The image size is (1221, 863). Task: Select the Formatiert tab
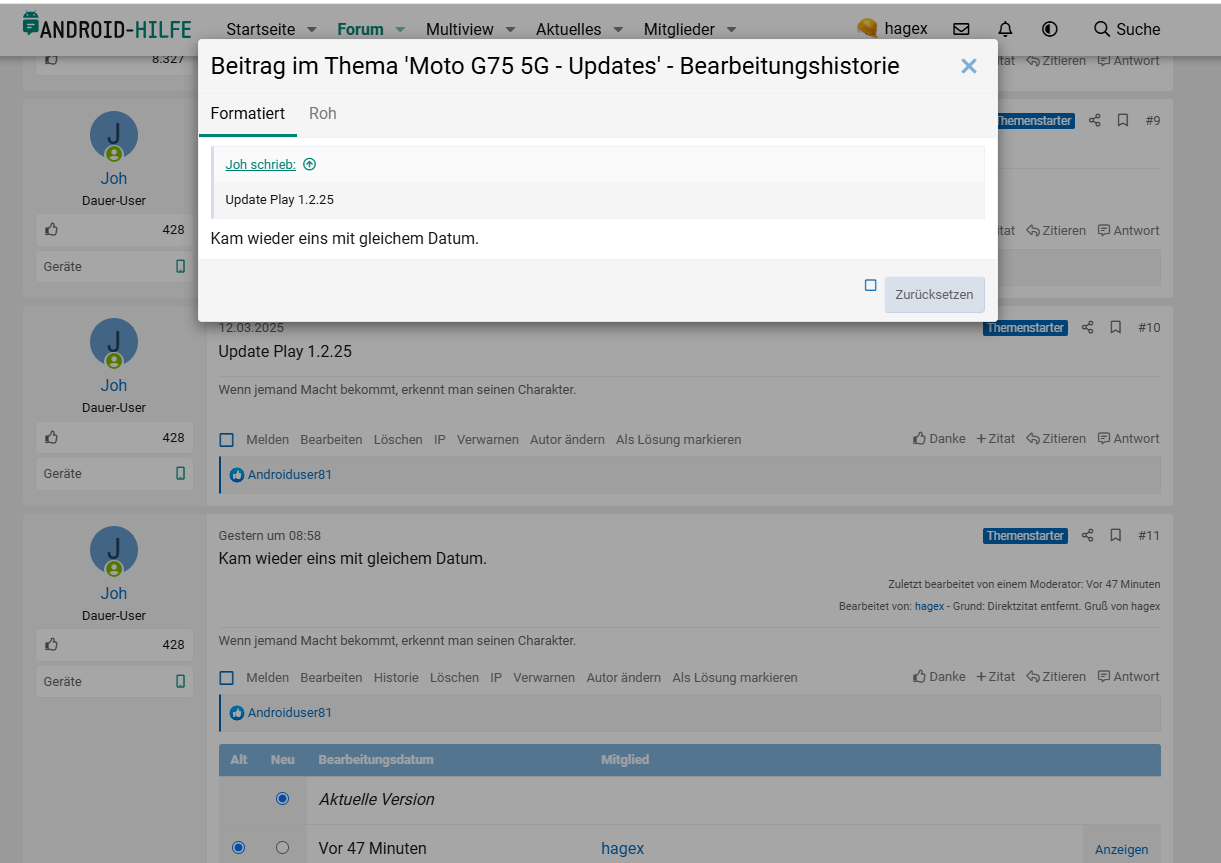coord(247,114)
